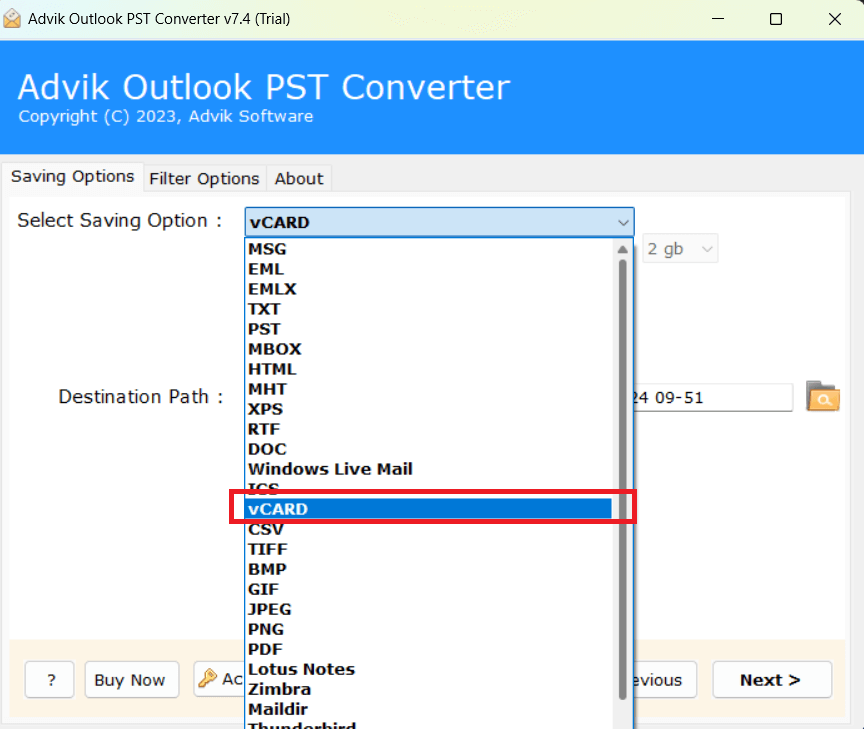The width and height of the screenshot is (864, 729).
Task: Click the Next > button
Action: pos(771,680)
